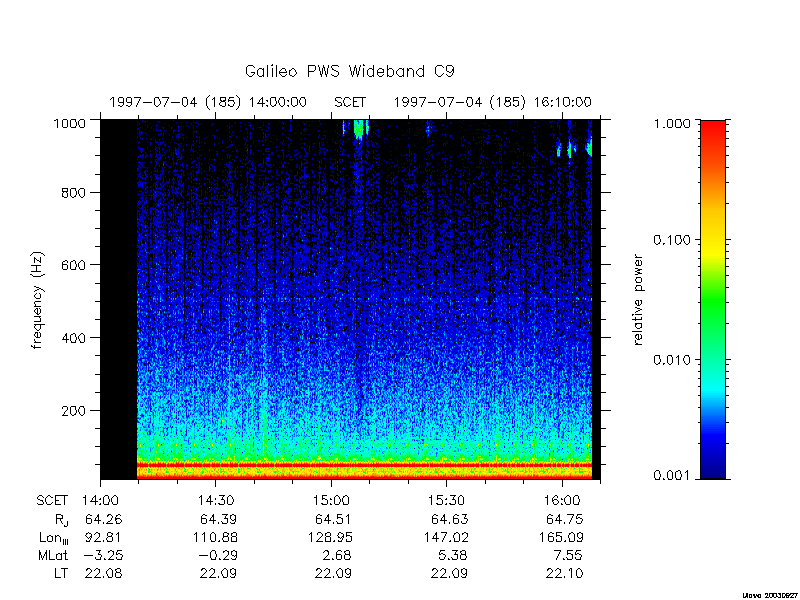Click the SCET time "15:00"
Viewport: 800px width, 600px height.
pyautogui.click(x=332, y=501)
